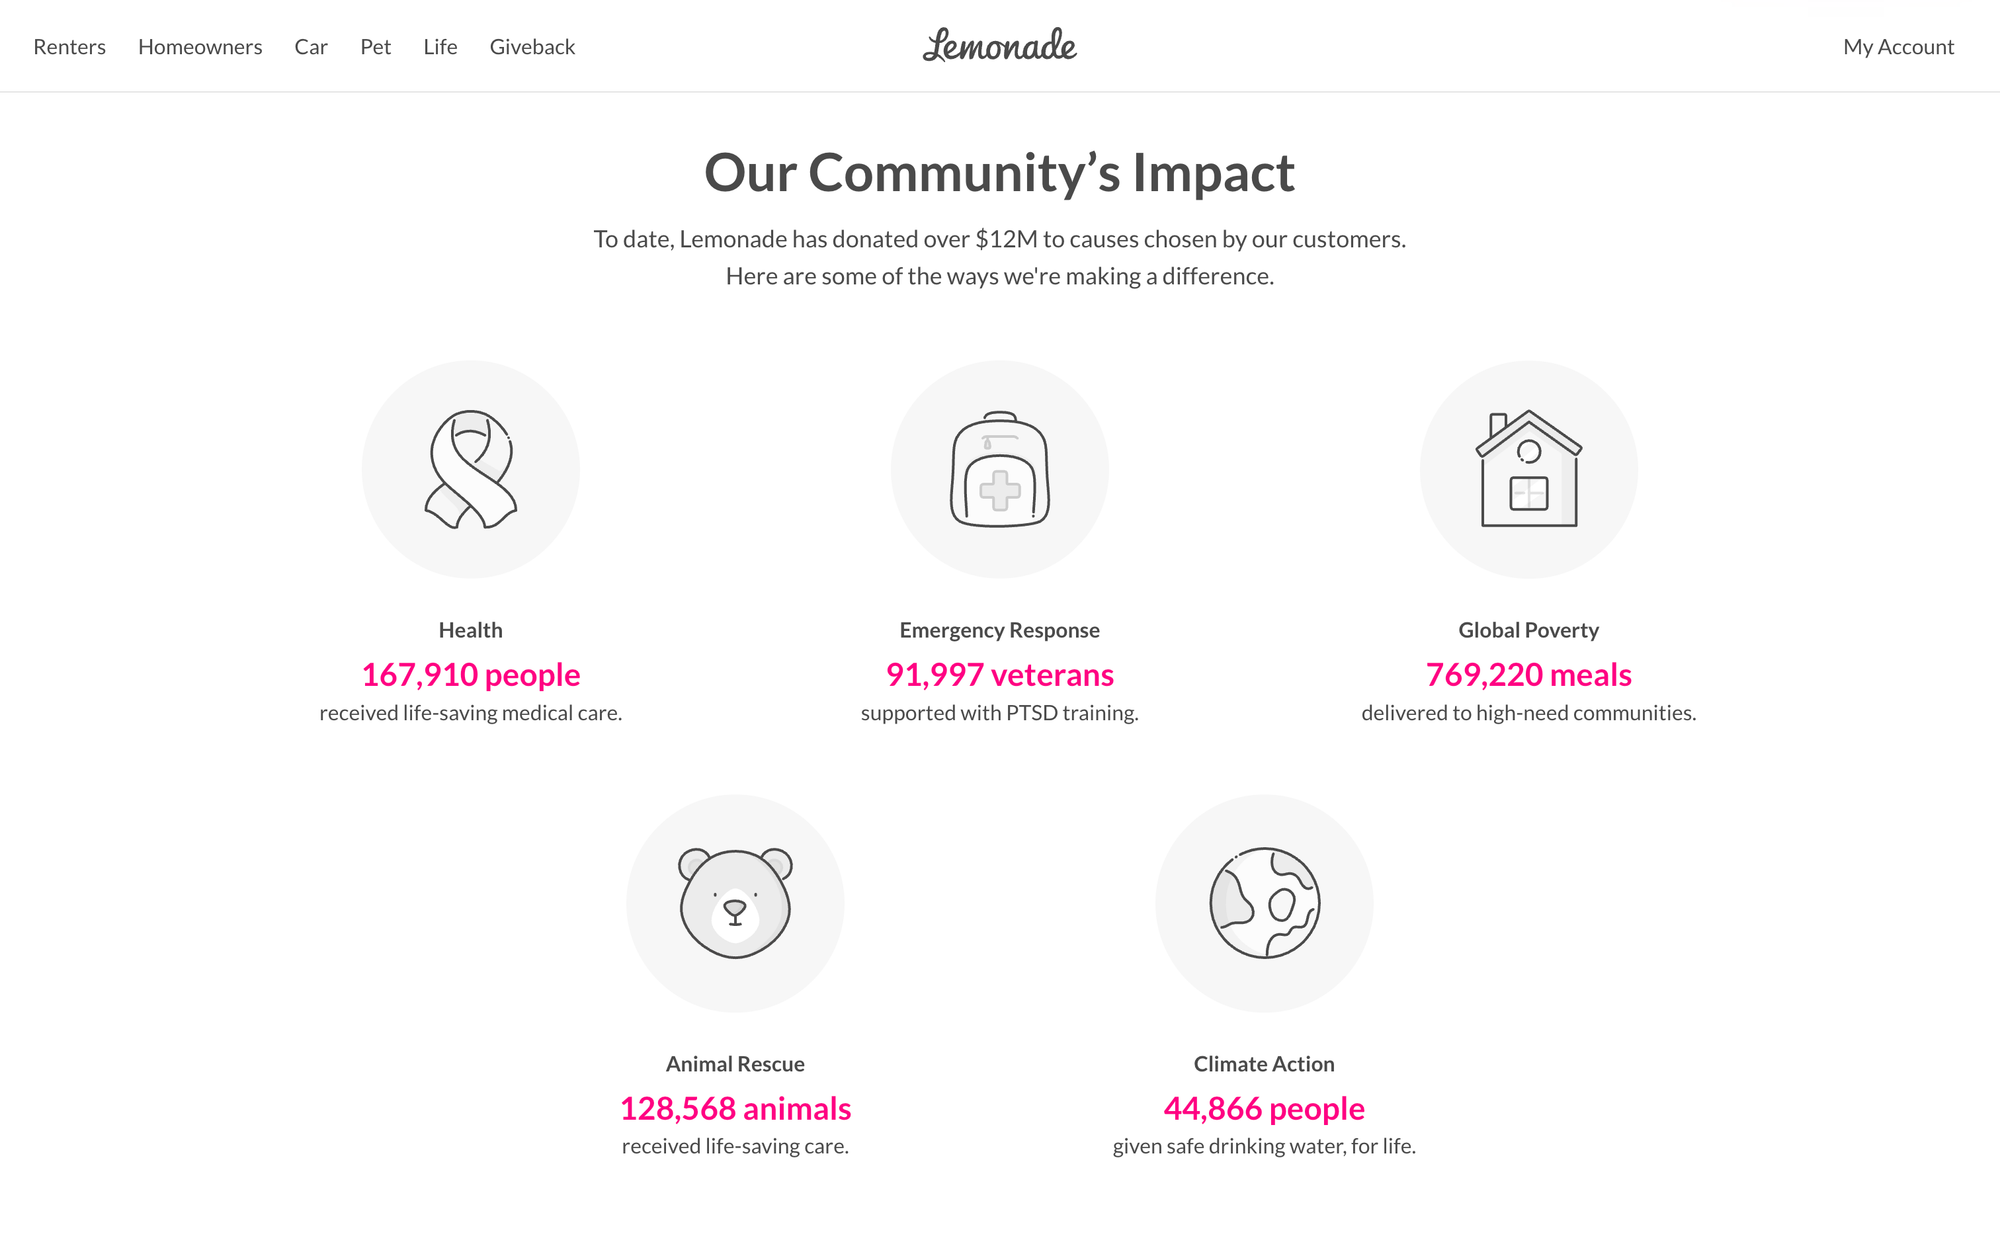The image size is (2000, 1250).
Task: Open the Giveback navigation link
Action: click(x=532, y=47)
